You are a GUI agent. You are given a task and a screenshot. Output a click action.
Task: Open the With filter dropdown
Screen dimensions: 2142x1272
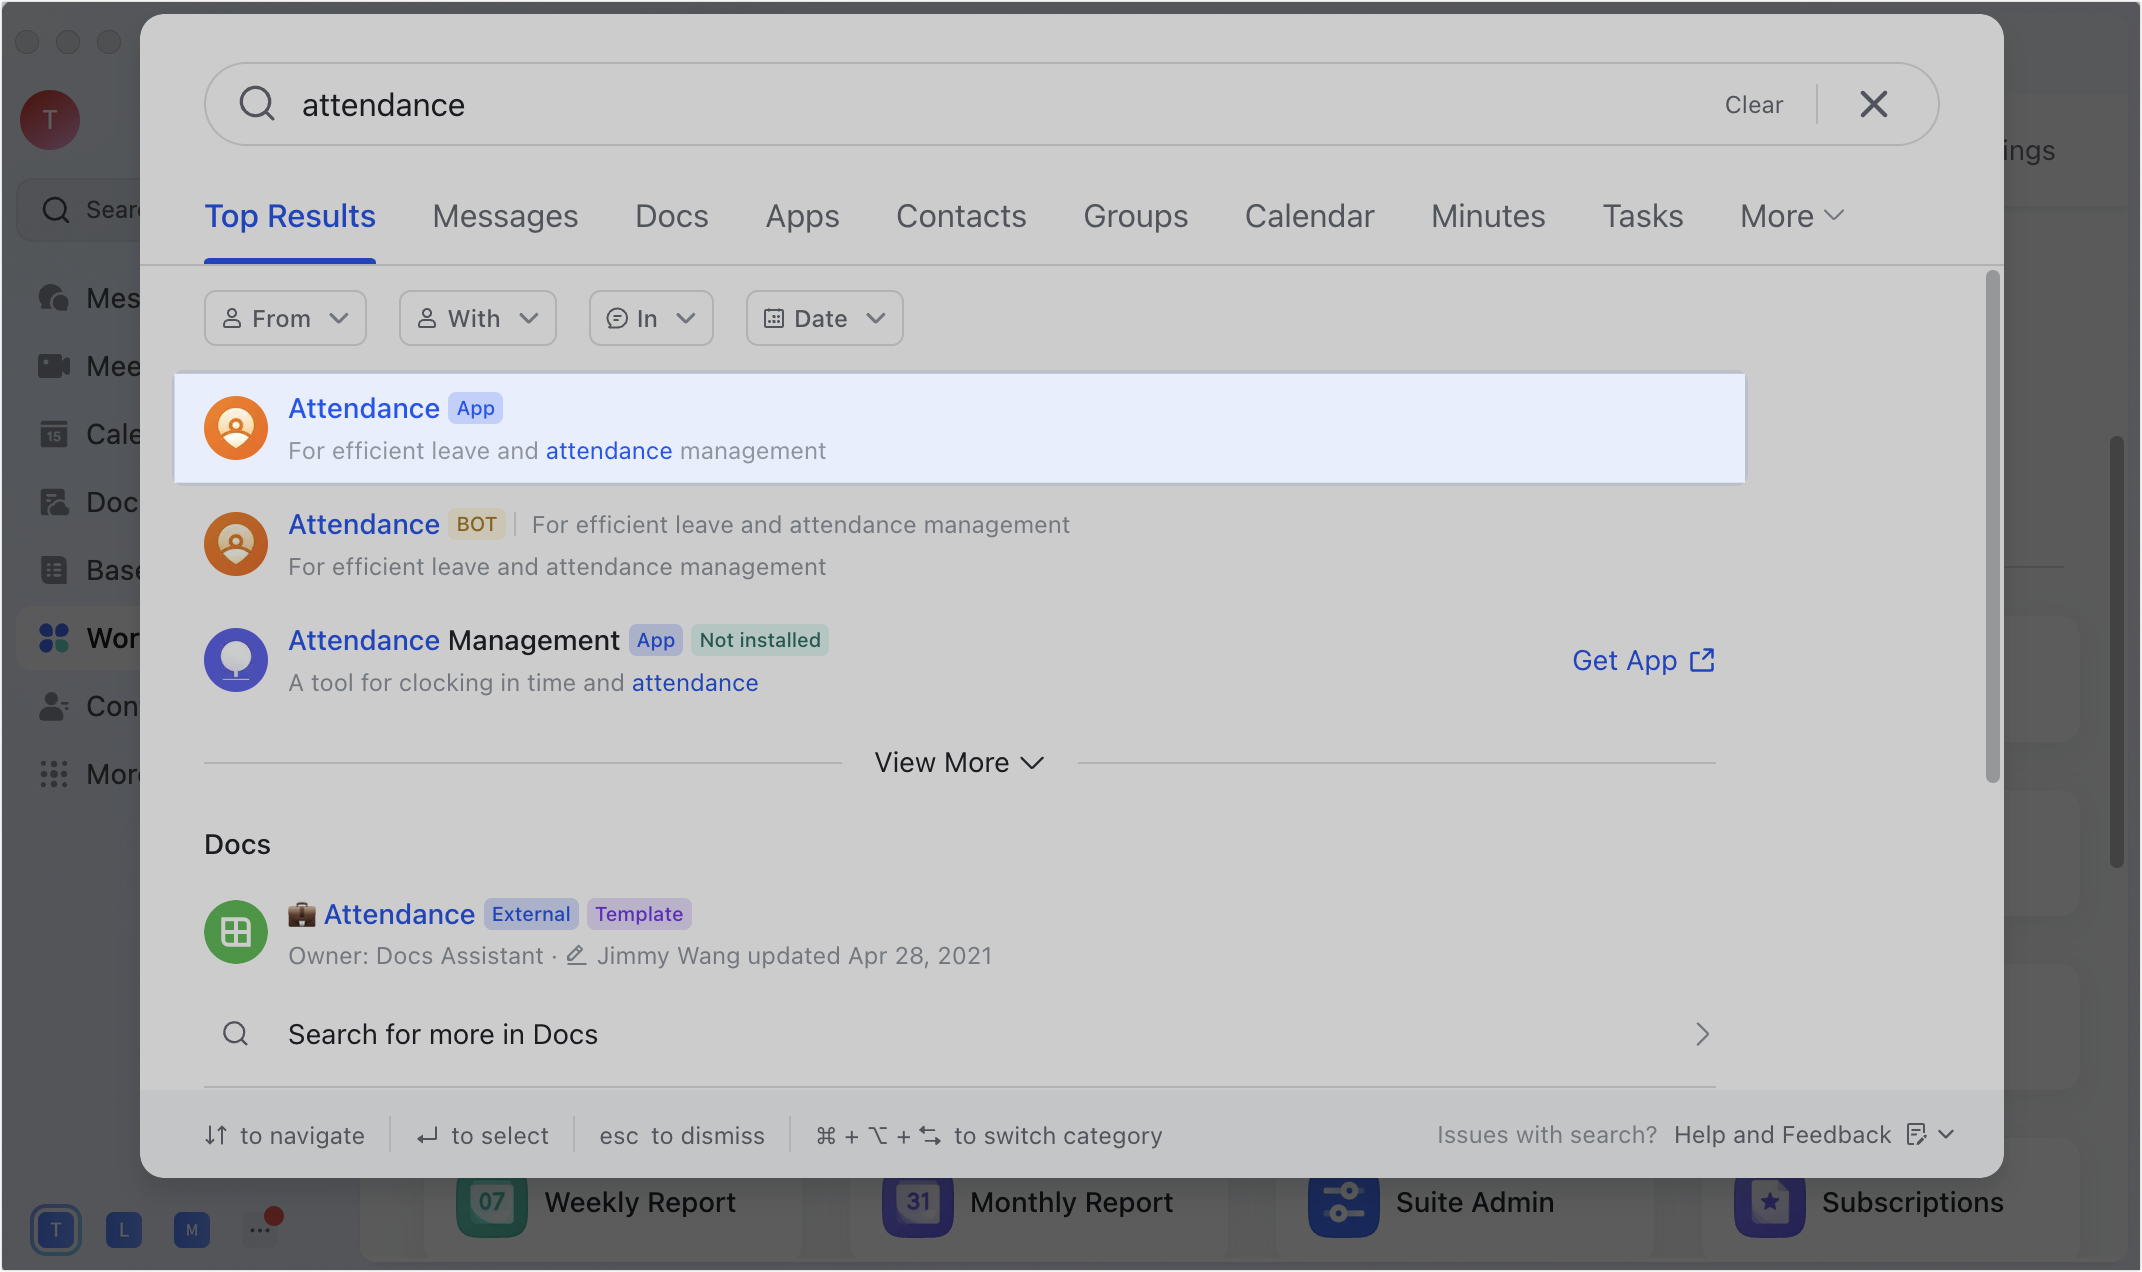(x=477, y=318)
